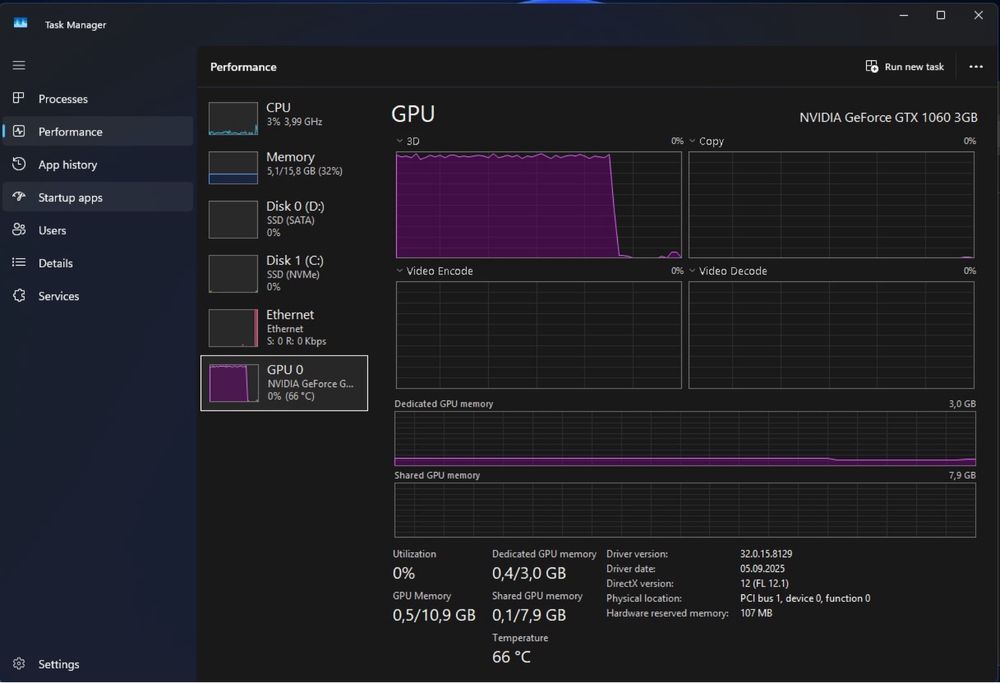Click the Task Manager app icon in the title bar
Image resolution: width=1000 pixels, height=683 pixels.
pos(20,23)
